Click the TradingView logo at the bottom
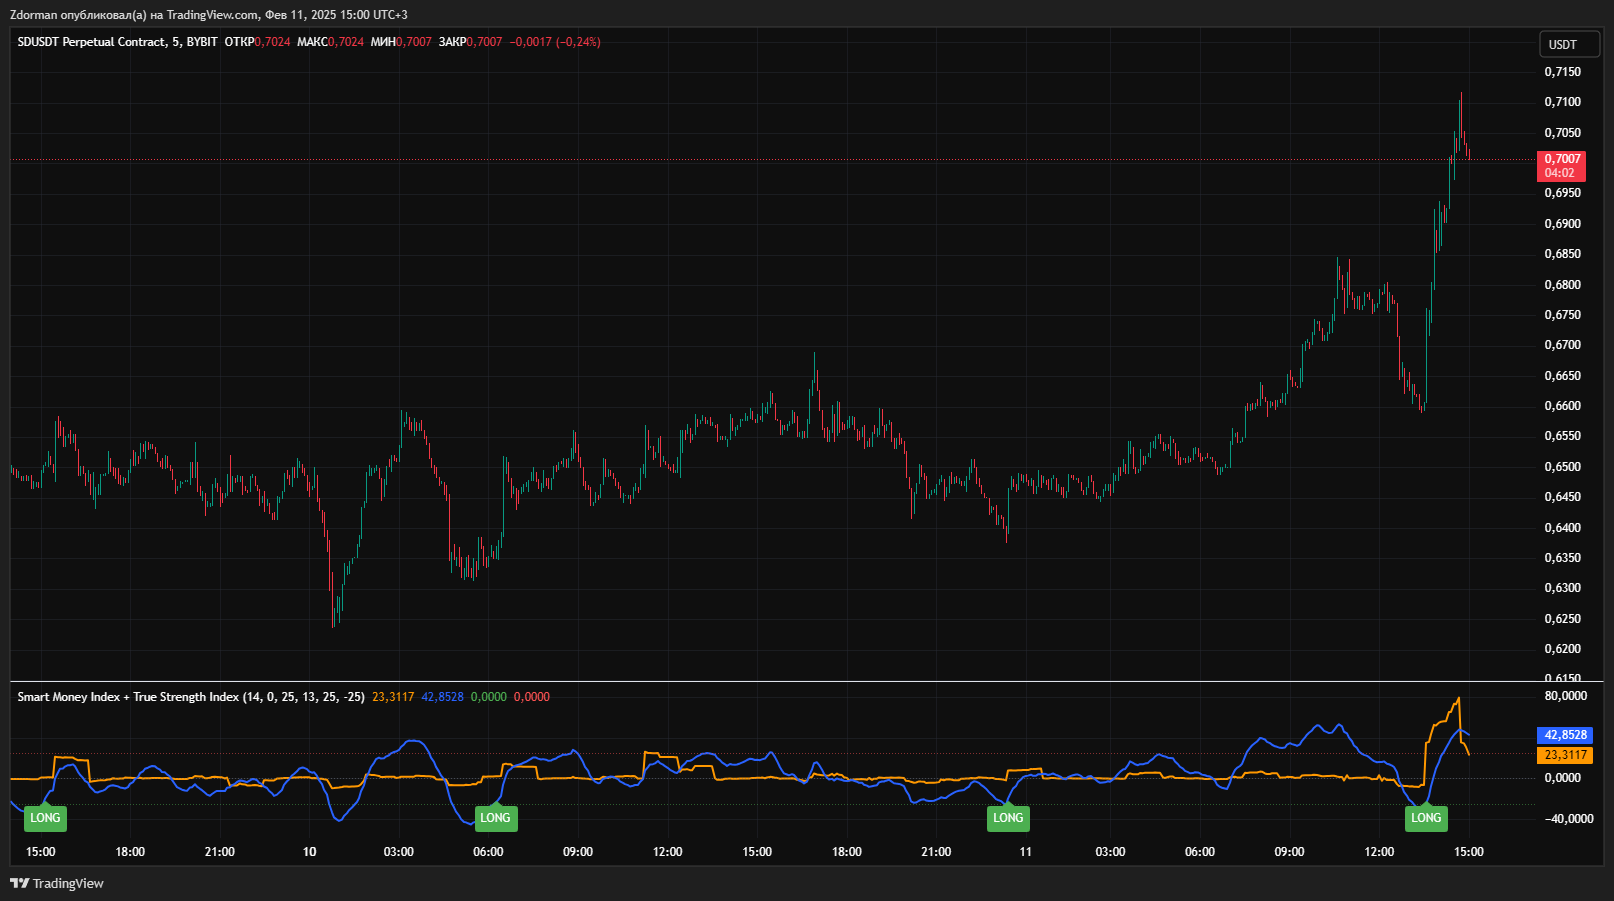This screenshot has width=1614, height=901. pyautogui.click(x=57, y=883)
